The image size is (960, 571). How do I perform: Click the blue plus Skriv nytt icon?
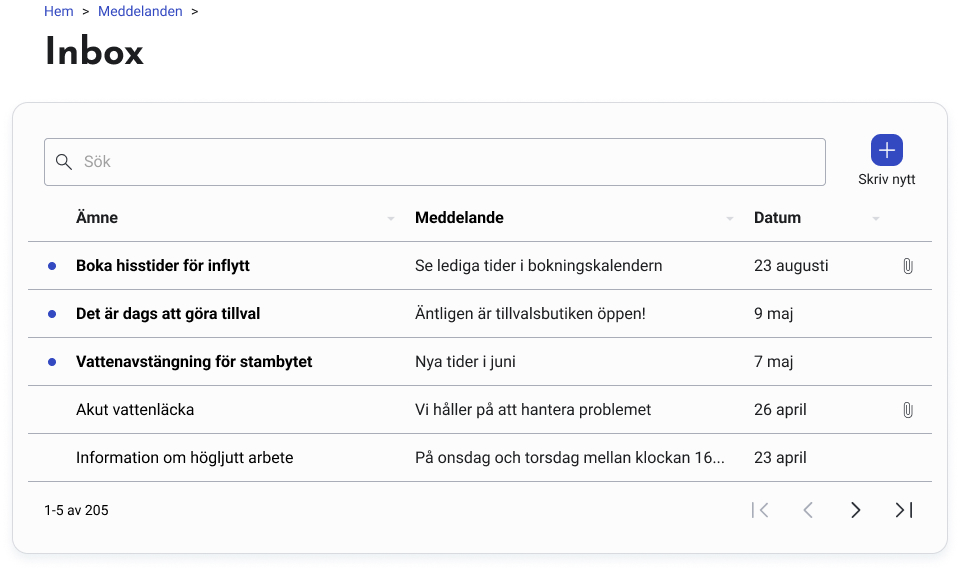[x=886, y=150]
